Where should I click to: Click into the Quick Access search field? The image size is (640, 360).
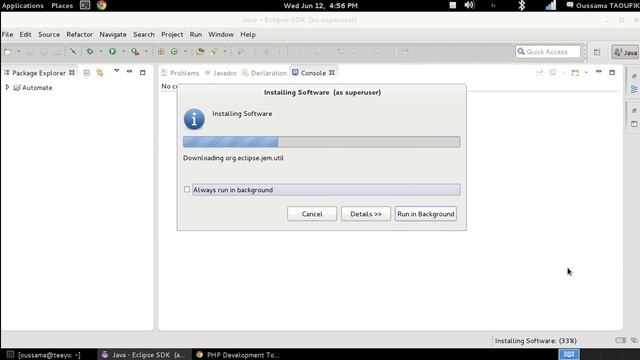click(x=548, y=51)
